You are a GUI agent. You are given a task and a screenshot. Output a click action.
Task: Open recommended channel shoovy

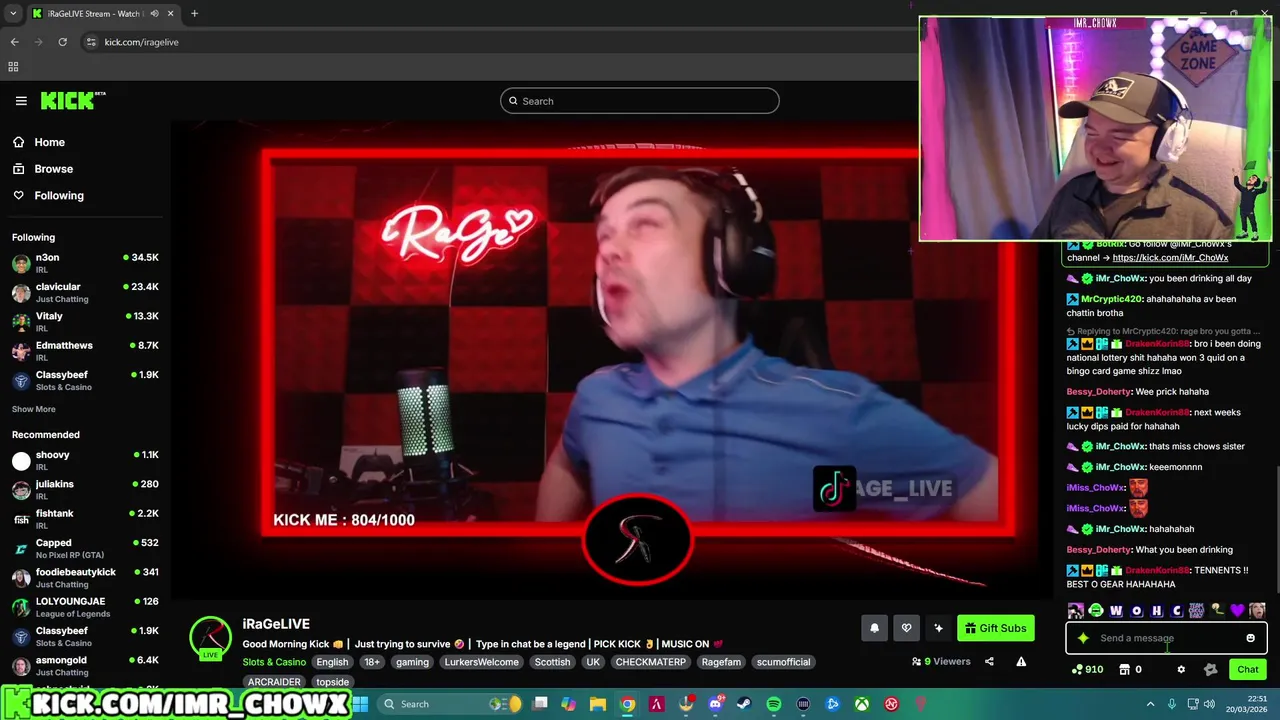tap(85, 460)
